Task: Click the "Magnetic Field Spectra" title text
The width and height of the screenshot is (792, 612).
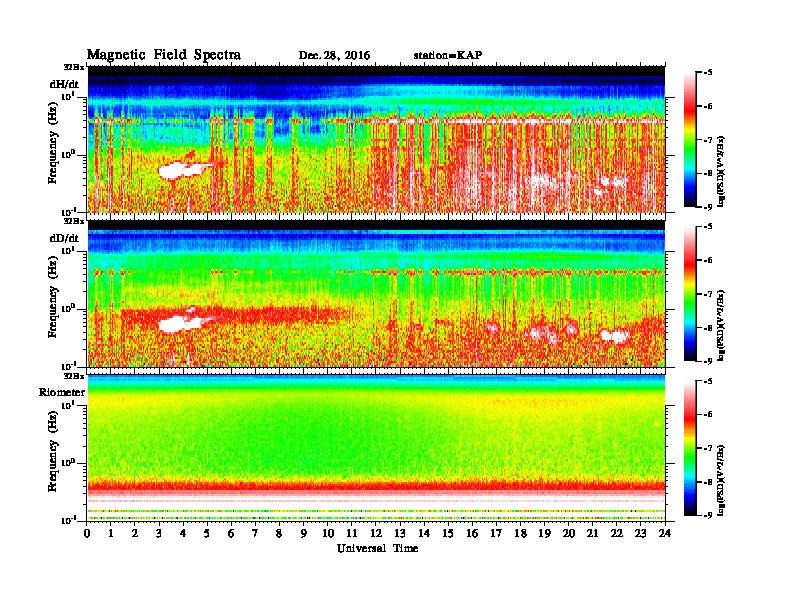Action: coord(164,55)
